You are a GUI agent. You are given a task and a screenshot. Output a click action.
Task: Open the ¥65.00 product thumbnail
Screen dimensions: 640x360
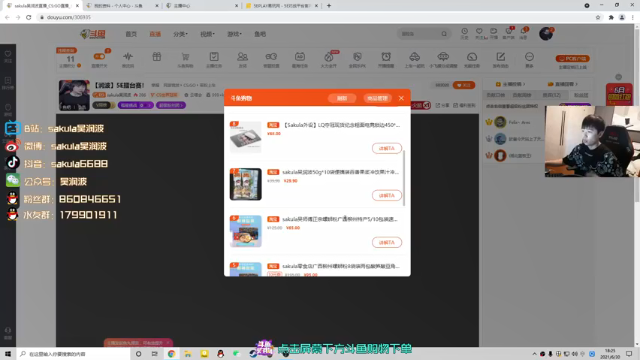pos(245,231)
